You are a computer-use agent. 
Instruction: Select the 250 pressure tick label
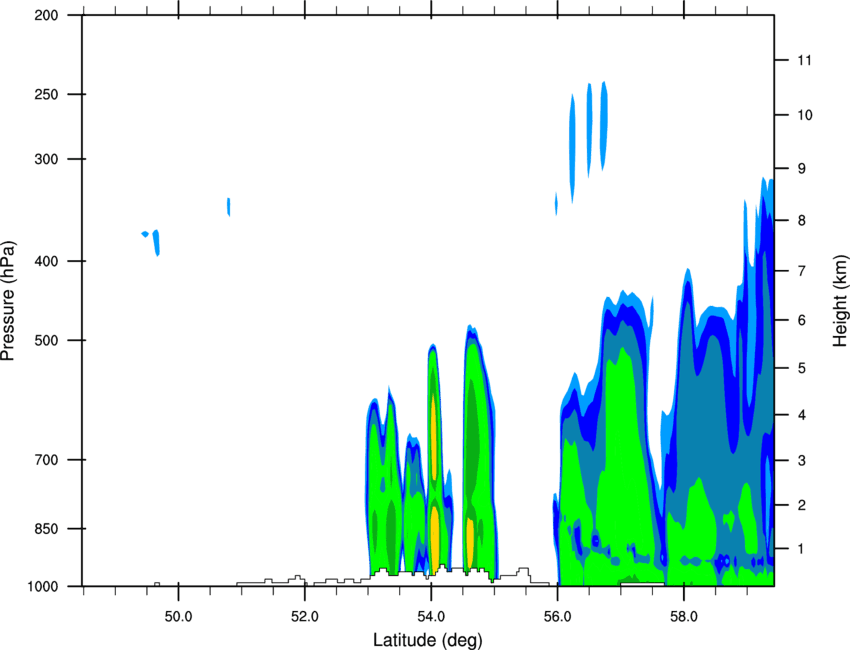46,94
